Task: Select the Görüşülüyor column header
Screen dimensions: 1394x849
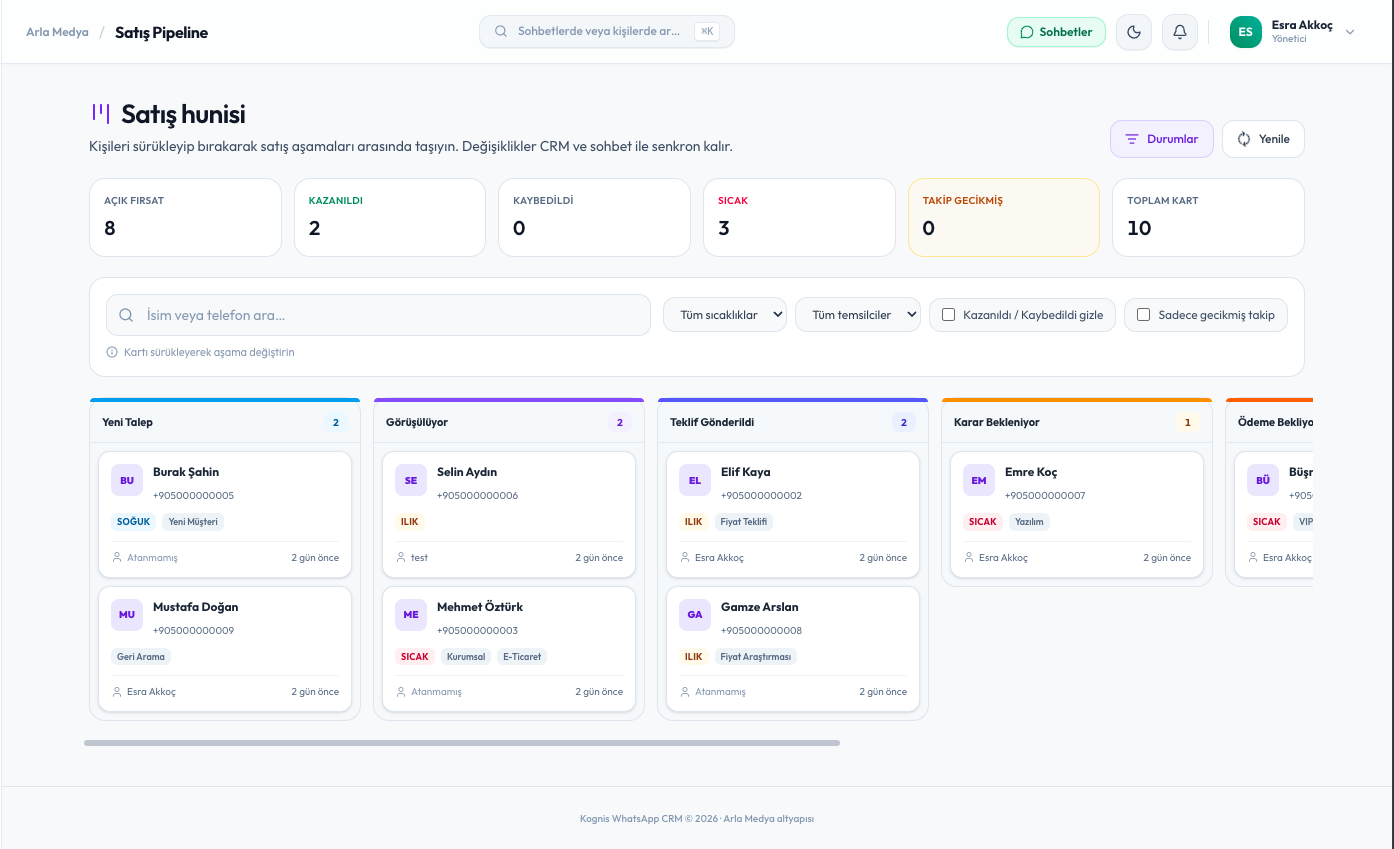Action: point(509,422)
